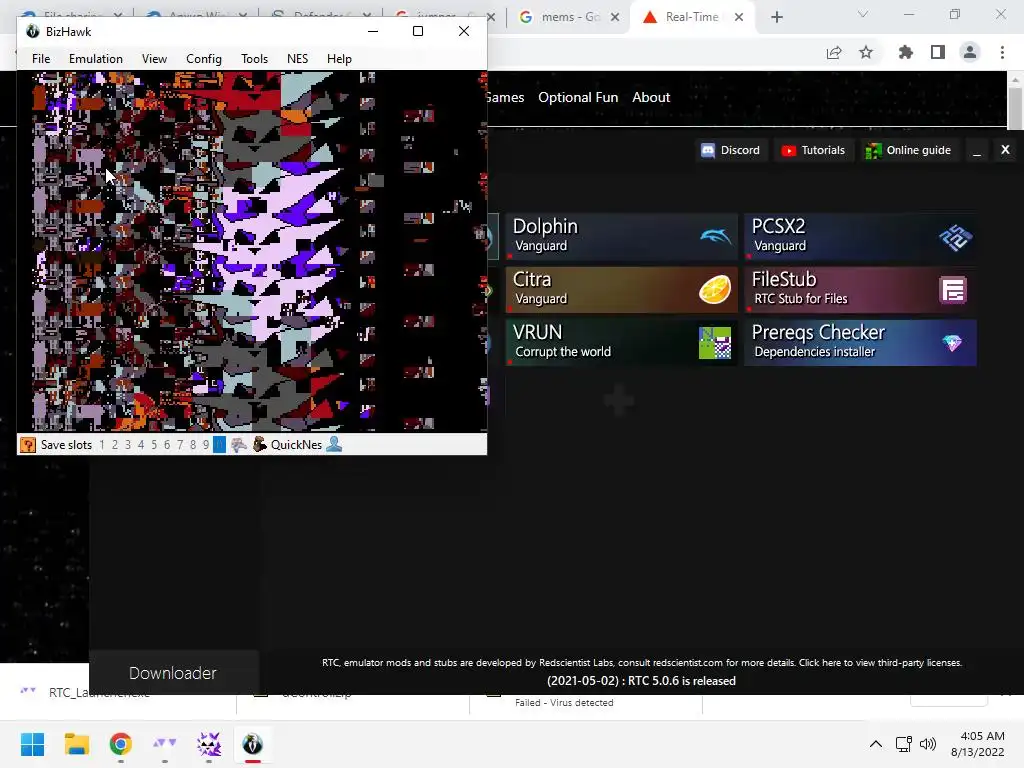
Task: Open the Optional Fun page link
Action: click(578, 97)
